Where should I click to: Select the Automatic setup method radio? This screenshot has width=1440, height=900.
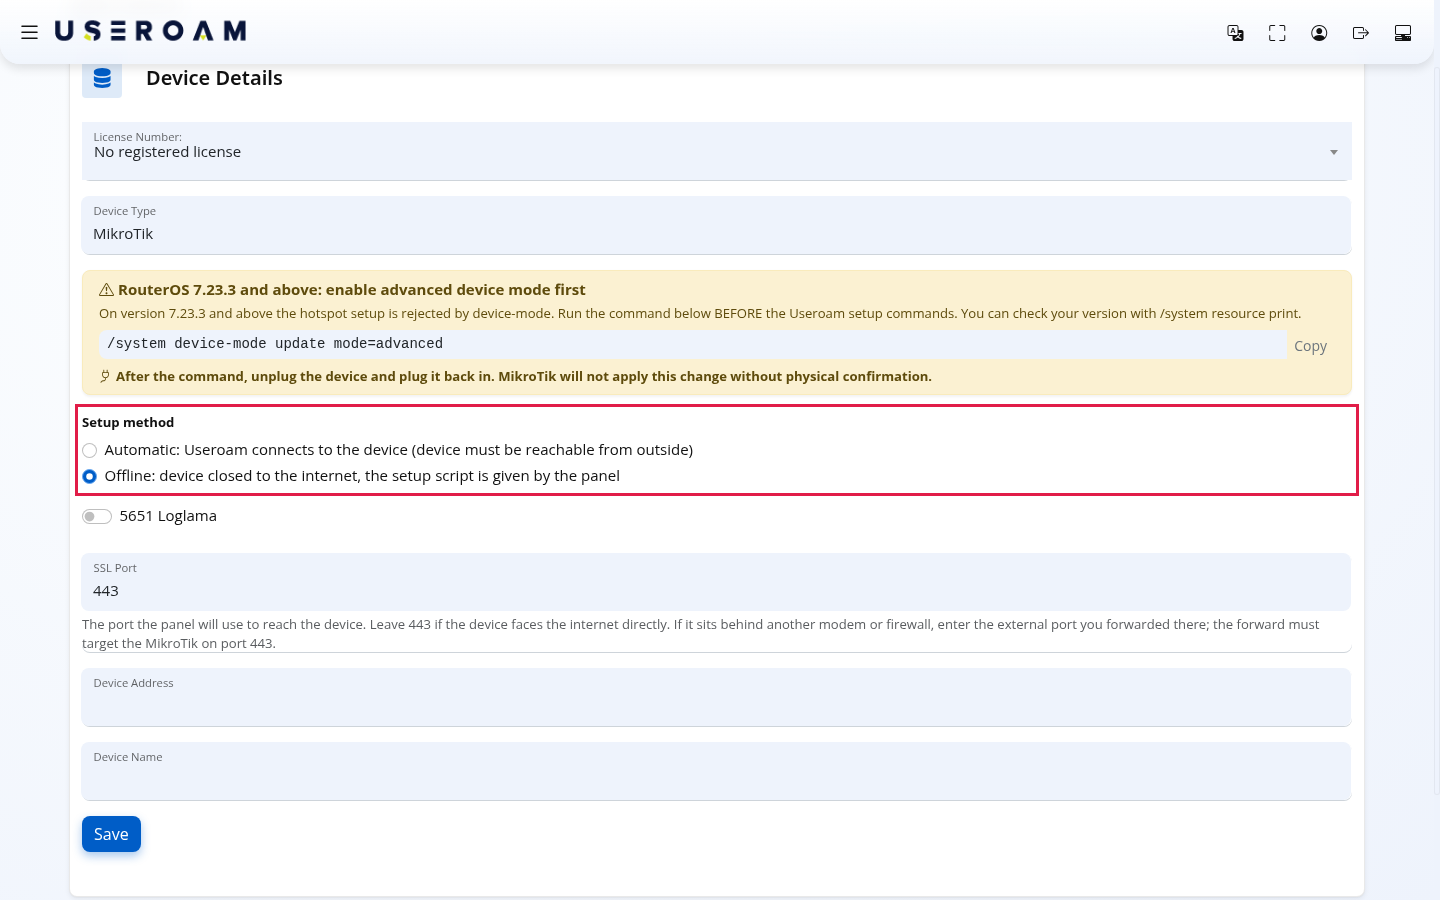[x=90, y=450]
